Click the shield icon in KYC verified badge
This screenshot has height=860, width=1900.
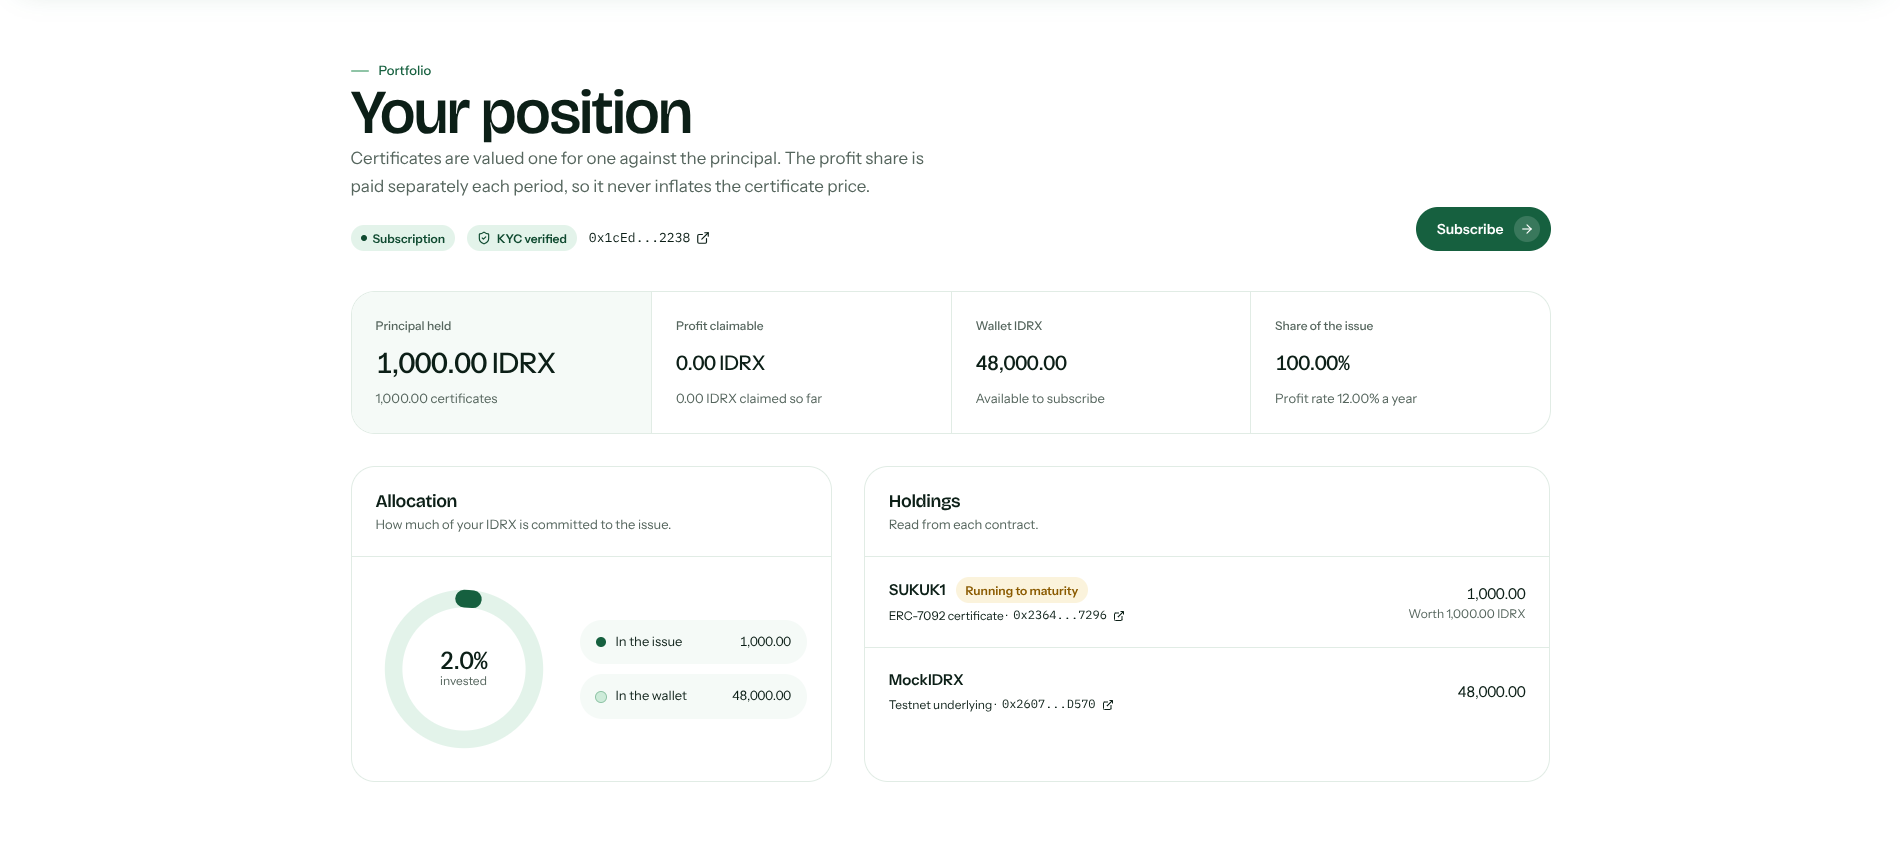click(x=484, y=238)
